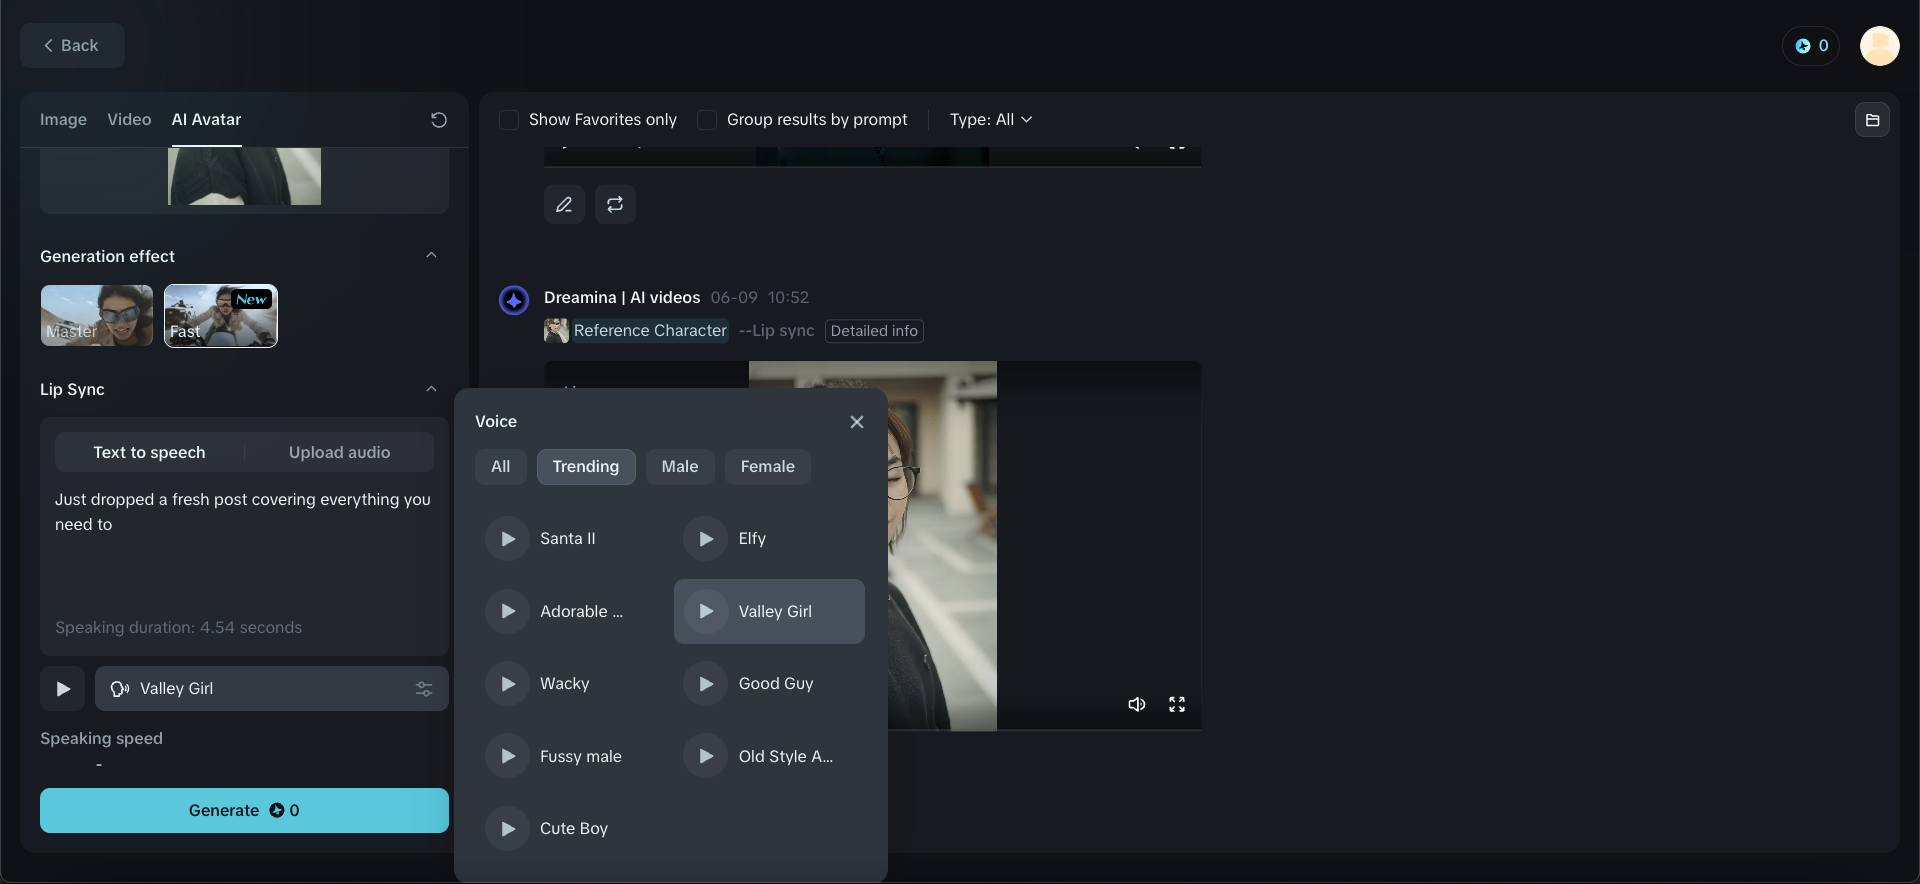Viewport: 1920px width, 884px height.
Task: Mute the video with the speaker icon
Action: click(1137, 705)
